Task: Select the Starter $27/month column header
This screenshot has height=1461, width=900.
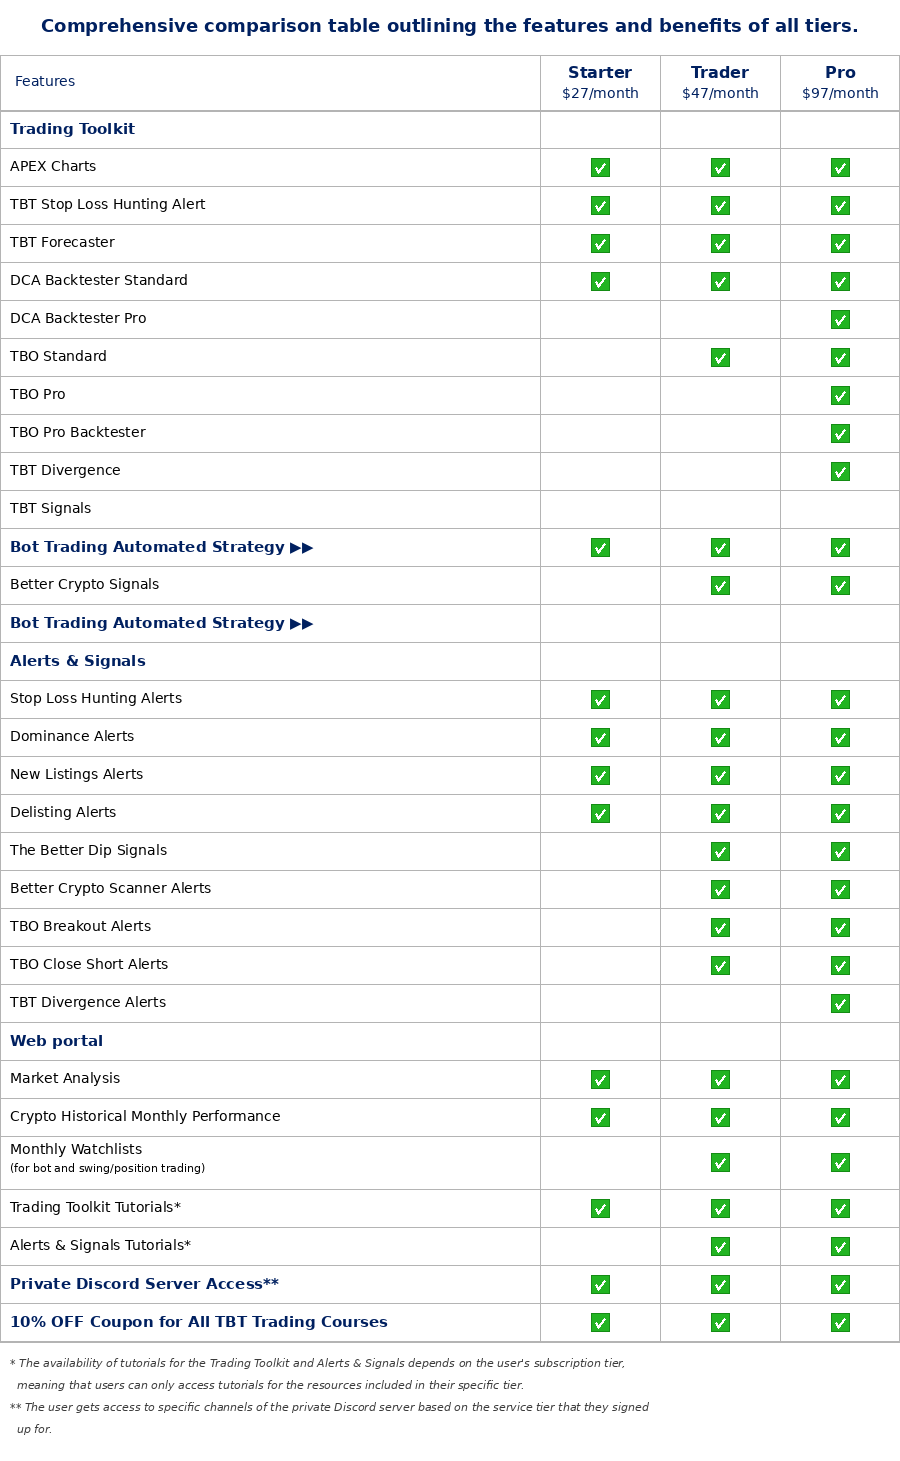Action: pos(600,82)
